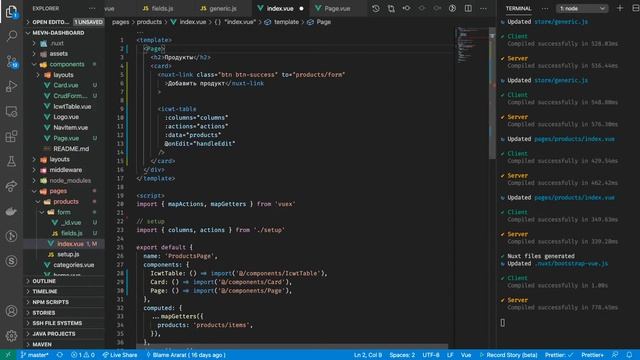Select the terminal instance dropdown '1: node'
This screenshot has height=360, width=640.
[x=582, y=8]
